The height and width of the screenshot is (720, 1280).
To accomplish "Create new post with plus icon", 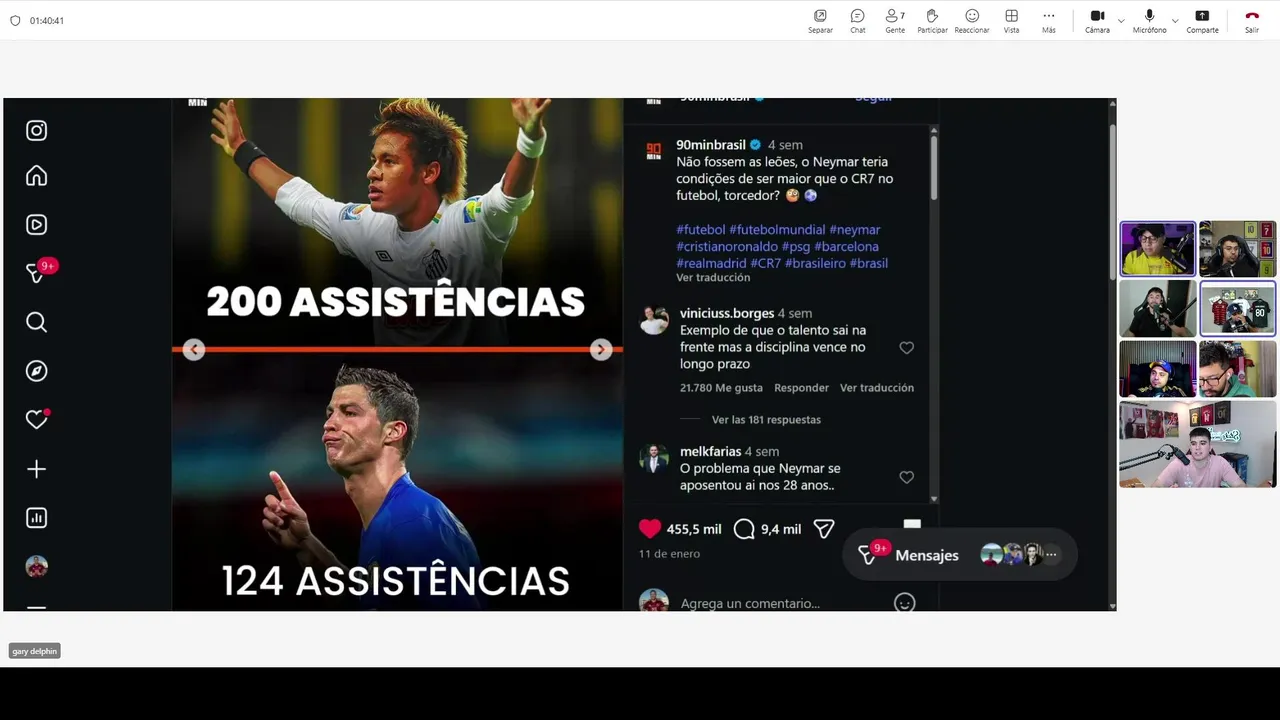I will click(37, 469).
